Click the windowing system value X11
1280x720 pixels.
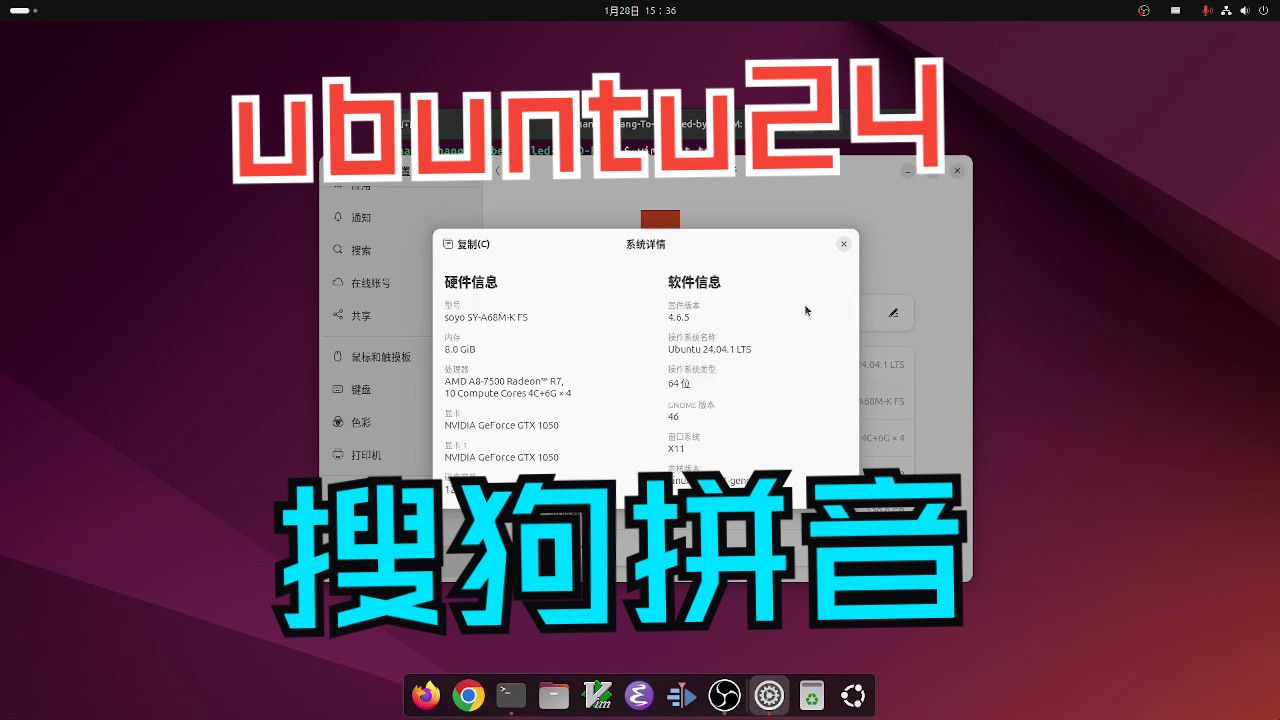676,449
